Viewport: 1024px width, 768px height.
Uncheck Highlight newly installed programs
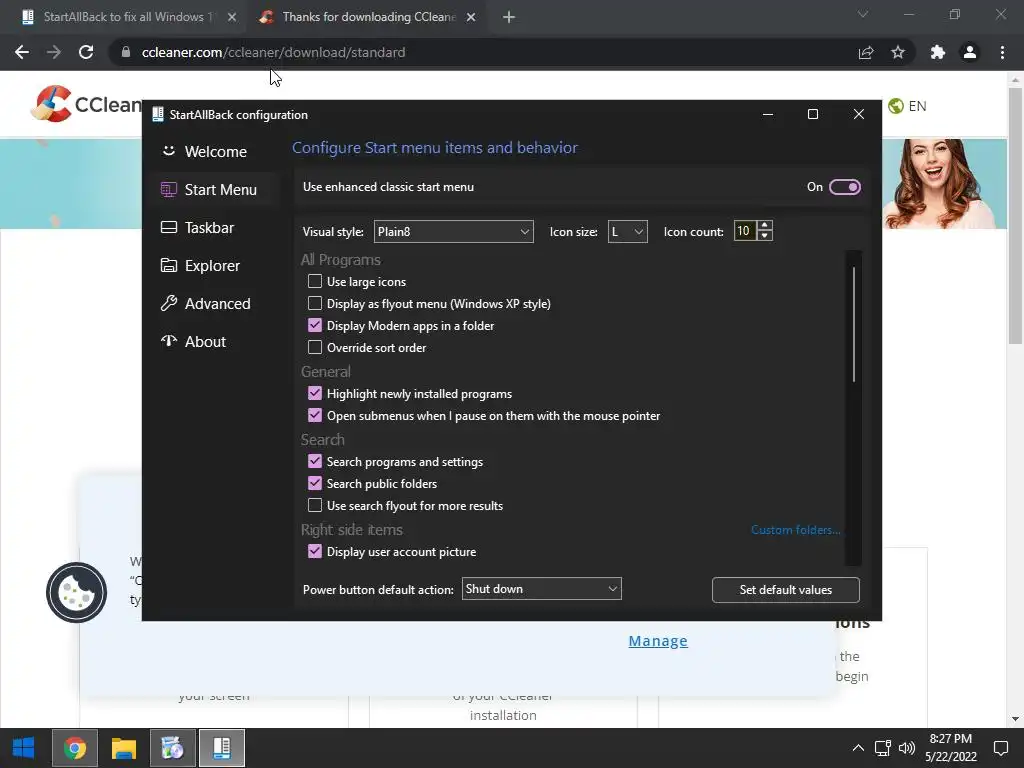[315, 393]
